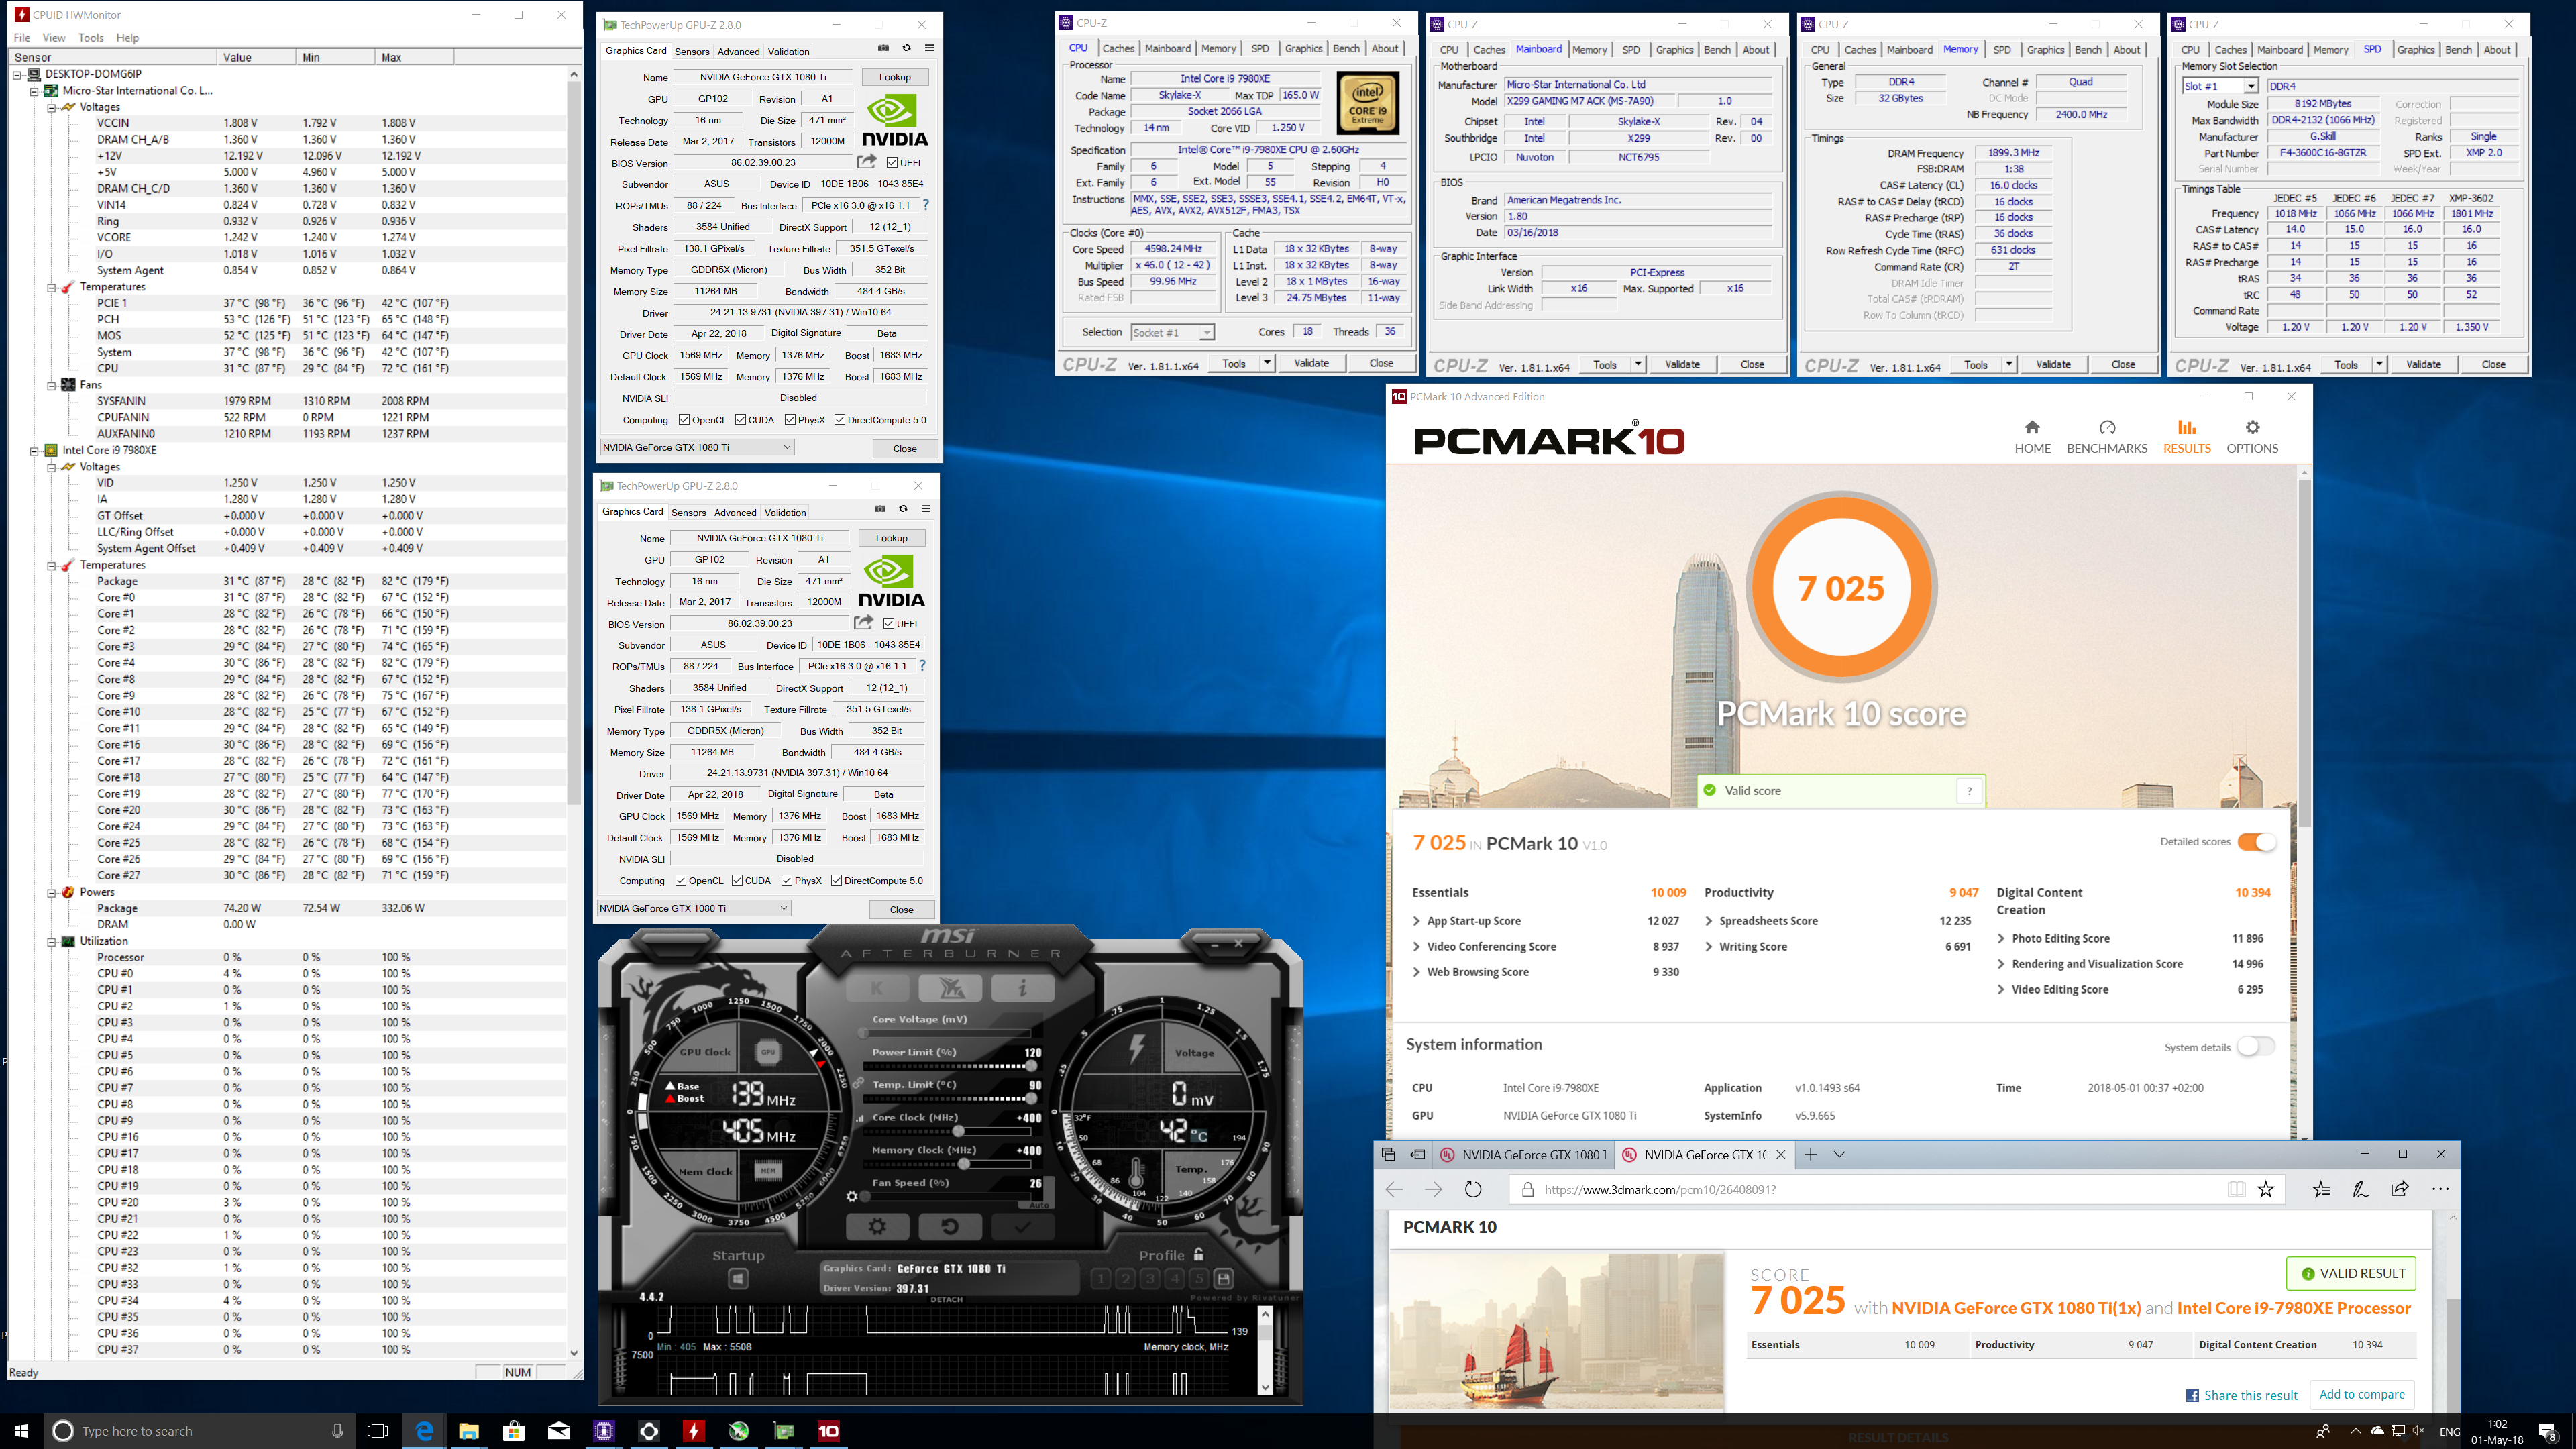This screenshot has width=2576, height=1449.
Task: Open Afterburner settings gear button
Action: pos(877,1226)
